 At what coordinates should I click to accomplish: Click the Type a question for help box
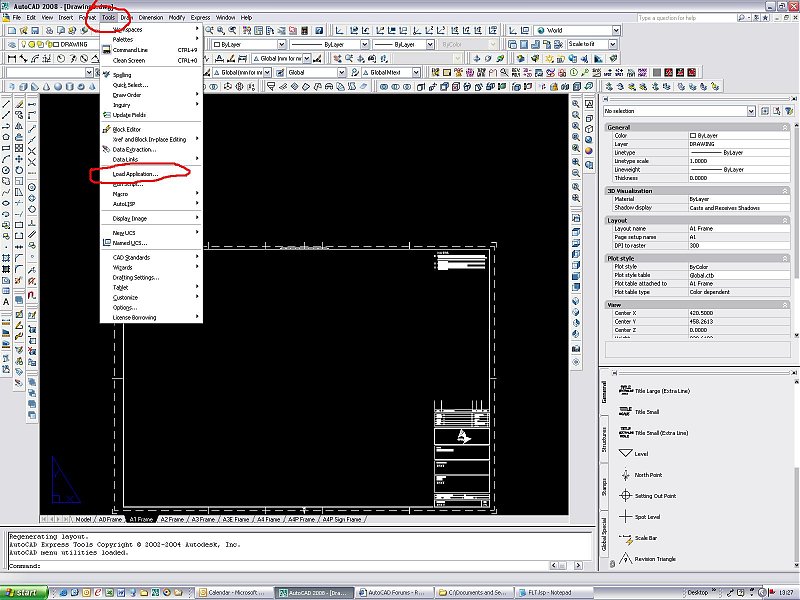[685, 18]
